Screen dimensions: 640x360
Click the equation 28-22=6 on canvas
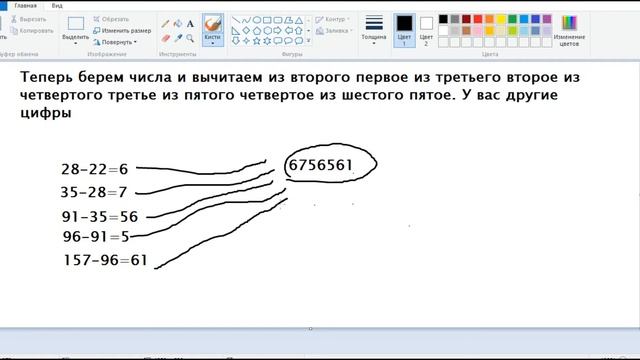pyautogui.click(x=95, y=169)
